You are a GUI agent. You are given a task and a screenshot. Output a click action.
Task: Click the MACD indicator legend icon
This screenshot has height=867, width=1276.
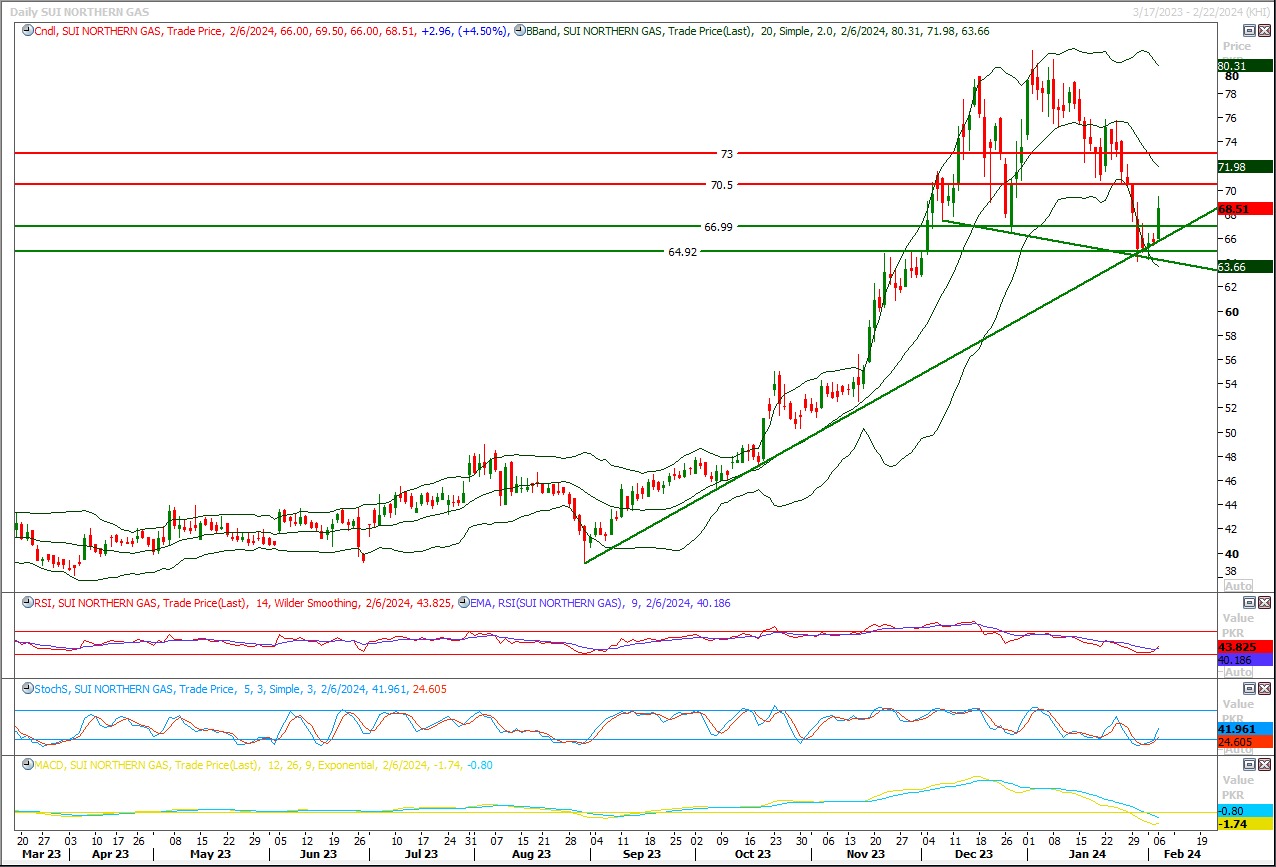point(23,765)
